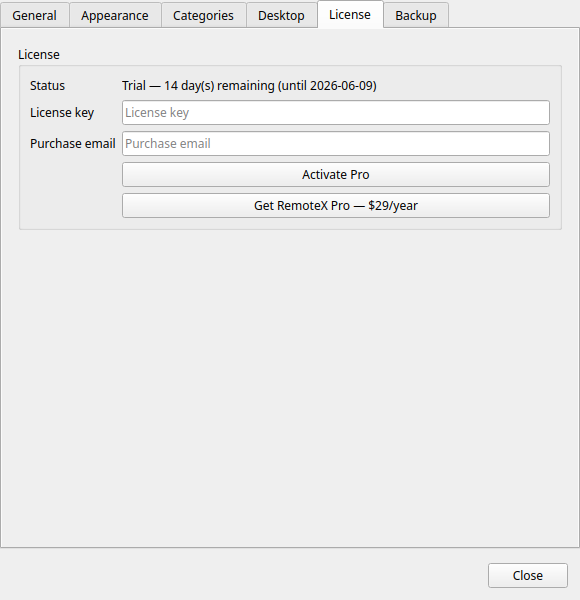Click the "License" group heading
This screenshot has height=600, width=580.
click(39, 54)
